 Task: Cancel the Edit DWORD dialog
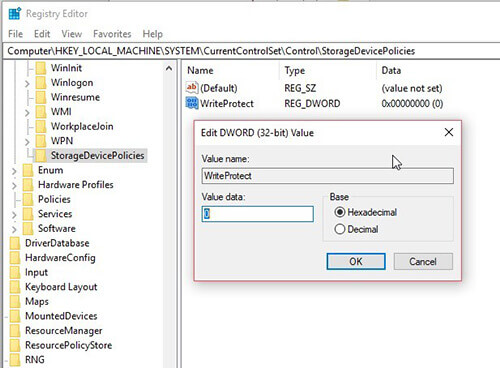(x=423, y=261)
